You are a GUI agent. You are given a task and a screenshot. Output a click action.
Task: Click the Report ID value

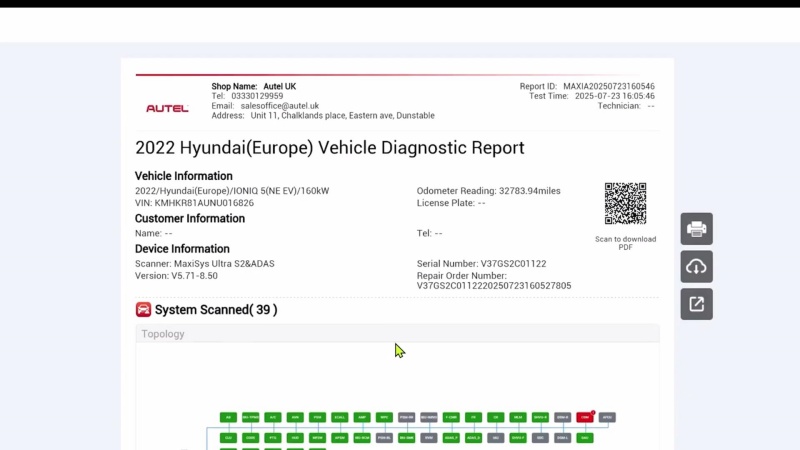point(608,87)
